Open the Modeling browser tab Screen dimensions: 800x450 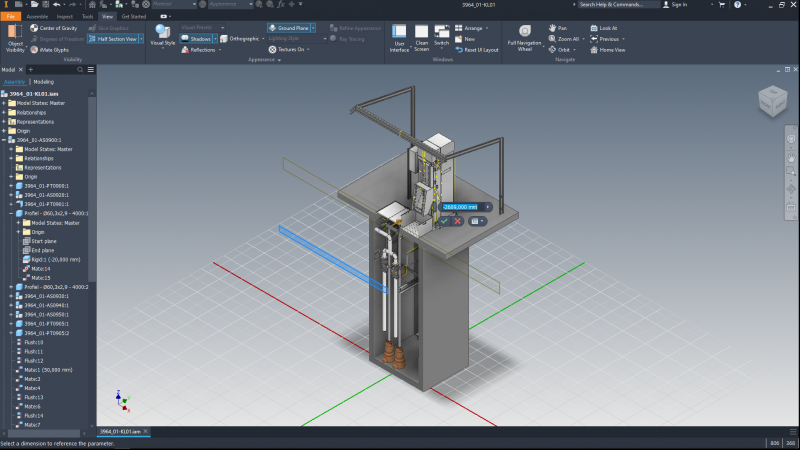43,82
